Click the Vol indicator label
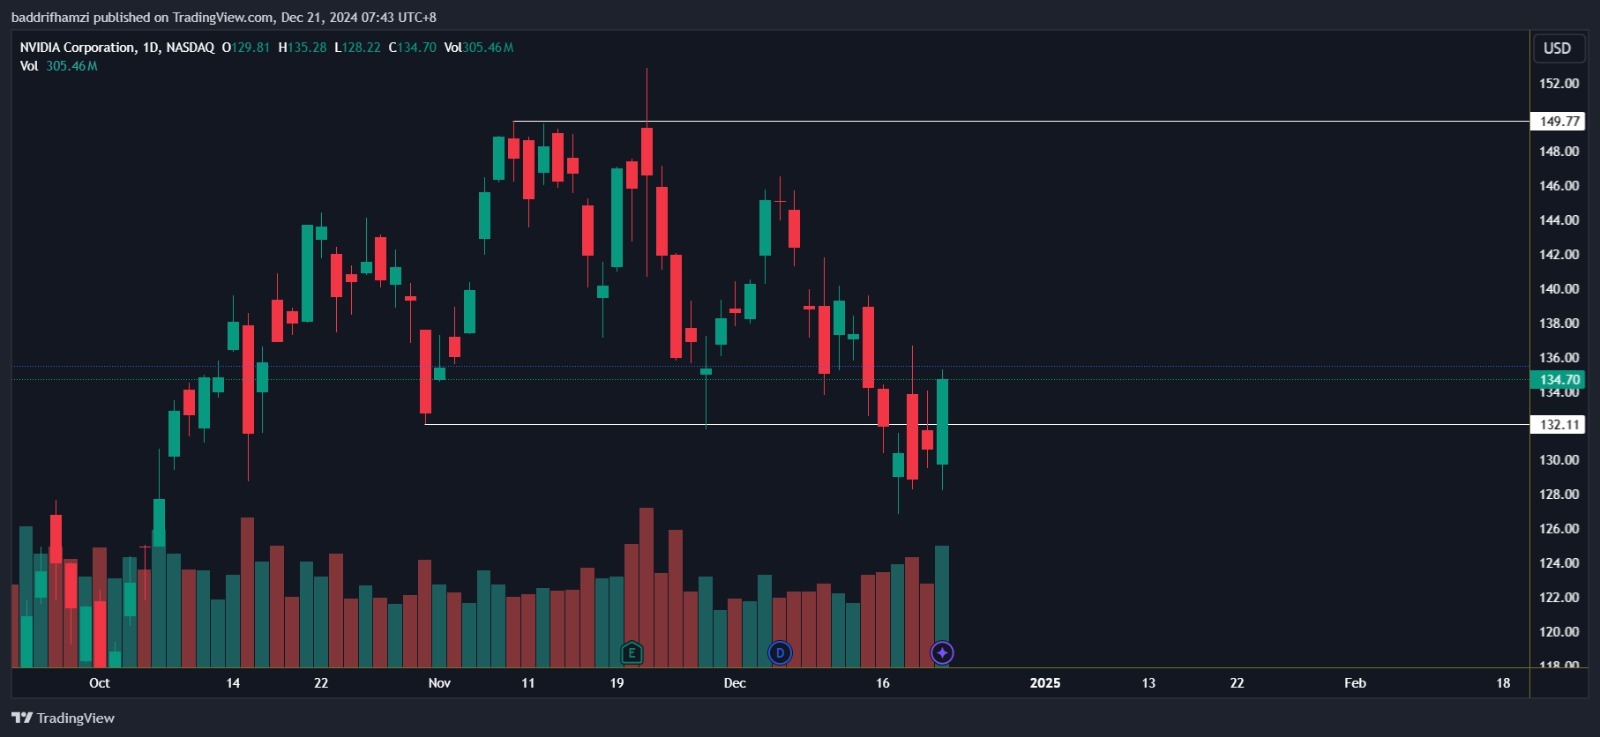Viewport: 1600px width, 737px height. (29, 66)
